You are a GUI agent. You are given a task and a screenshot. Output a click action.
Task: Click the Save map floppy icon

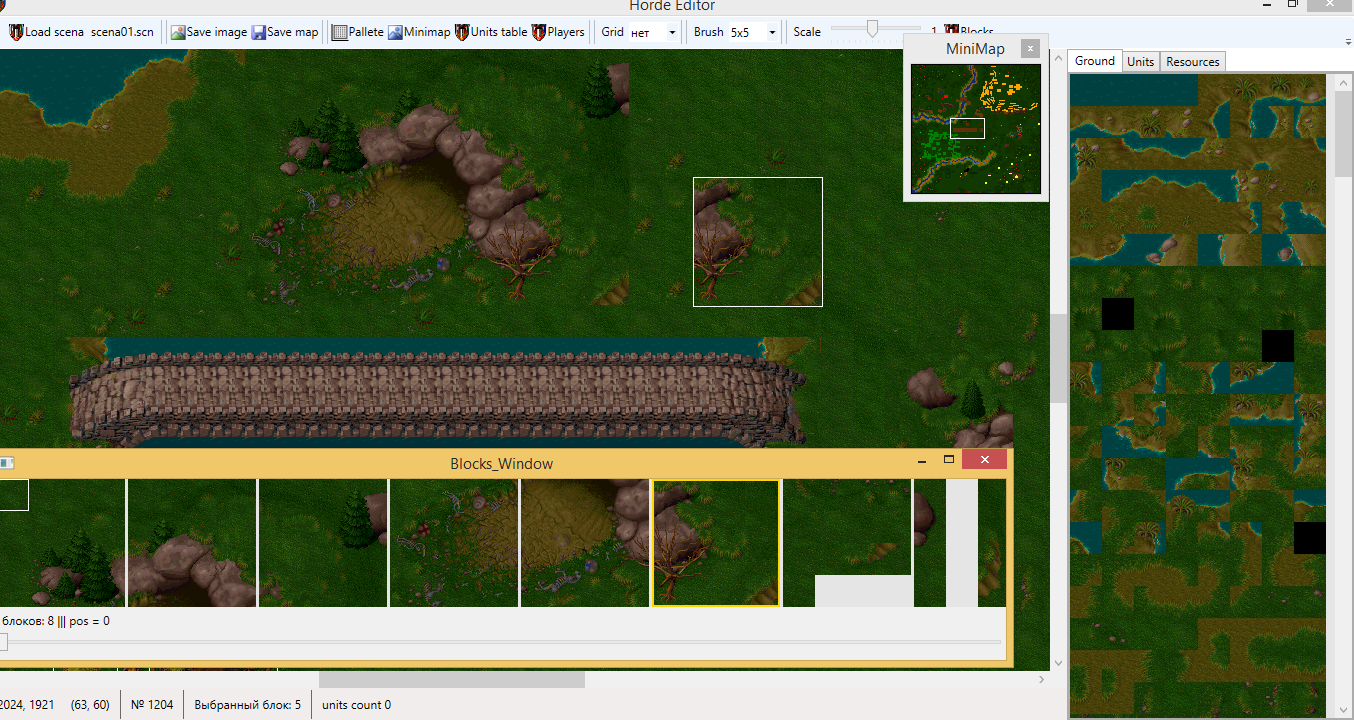point(259,32)
